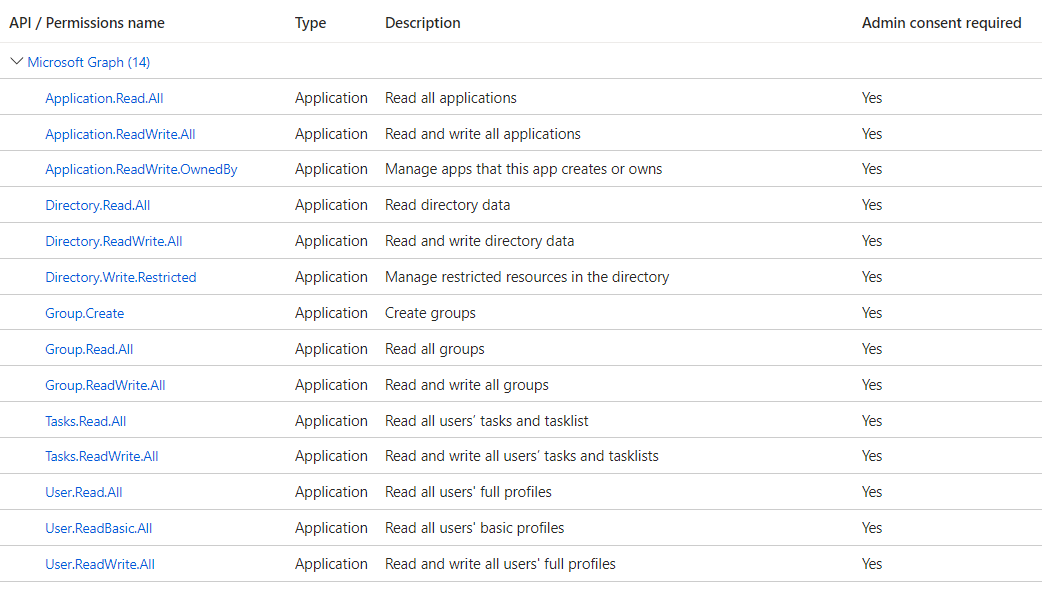Open the Application.ReadWrite.All permission
The image size is (1042, 594).
coord(120,134)
